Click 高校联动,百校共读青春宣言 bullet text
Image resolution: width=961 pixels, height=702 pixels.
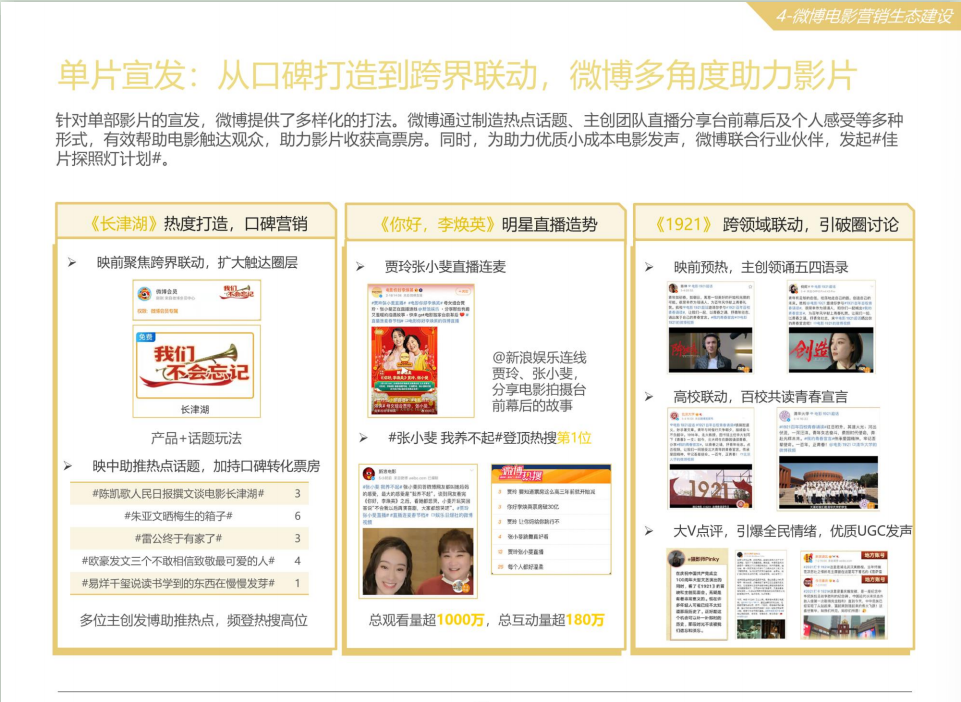coord(761,397)
